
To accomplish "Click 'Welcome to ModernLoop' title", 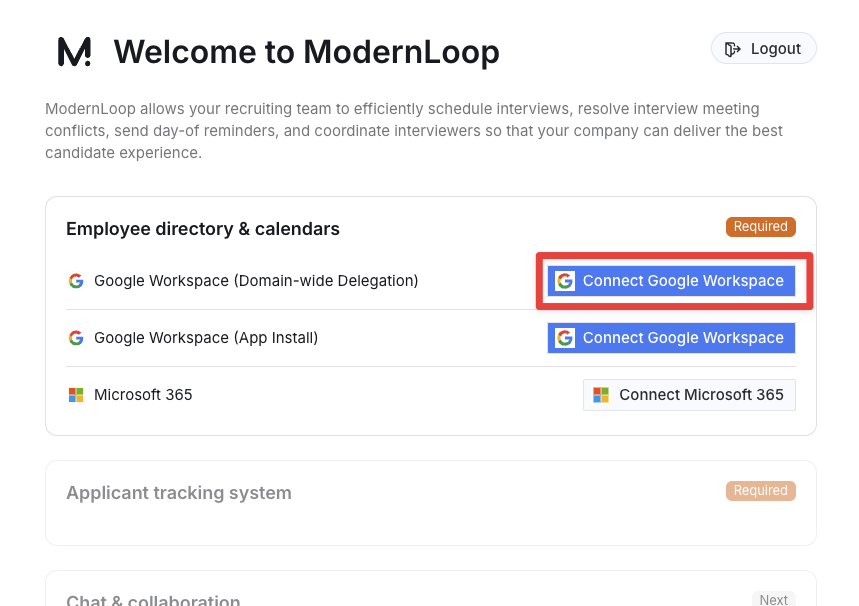I will pos(306,52).
